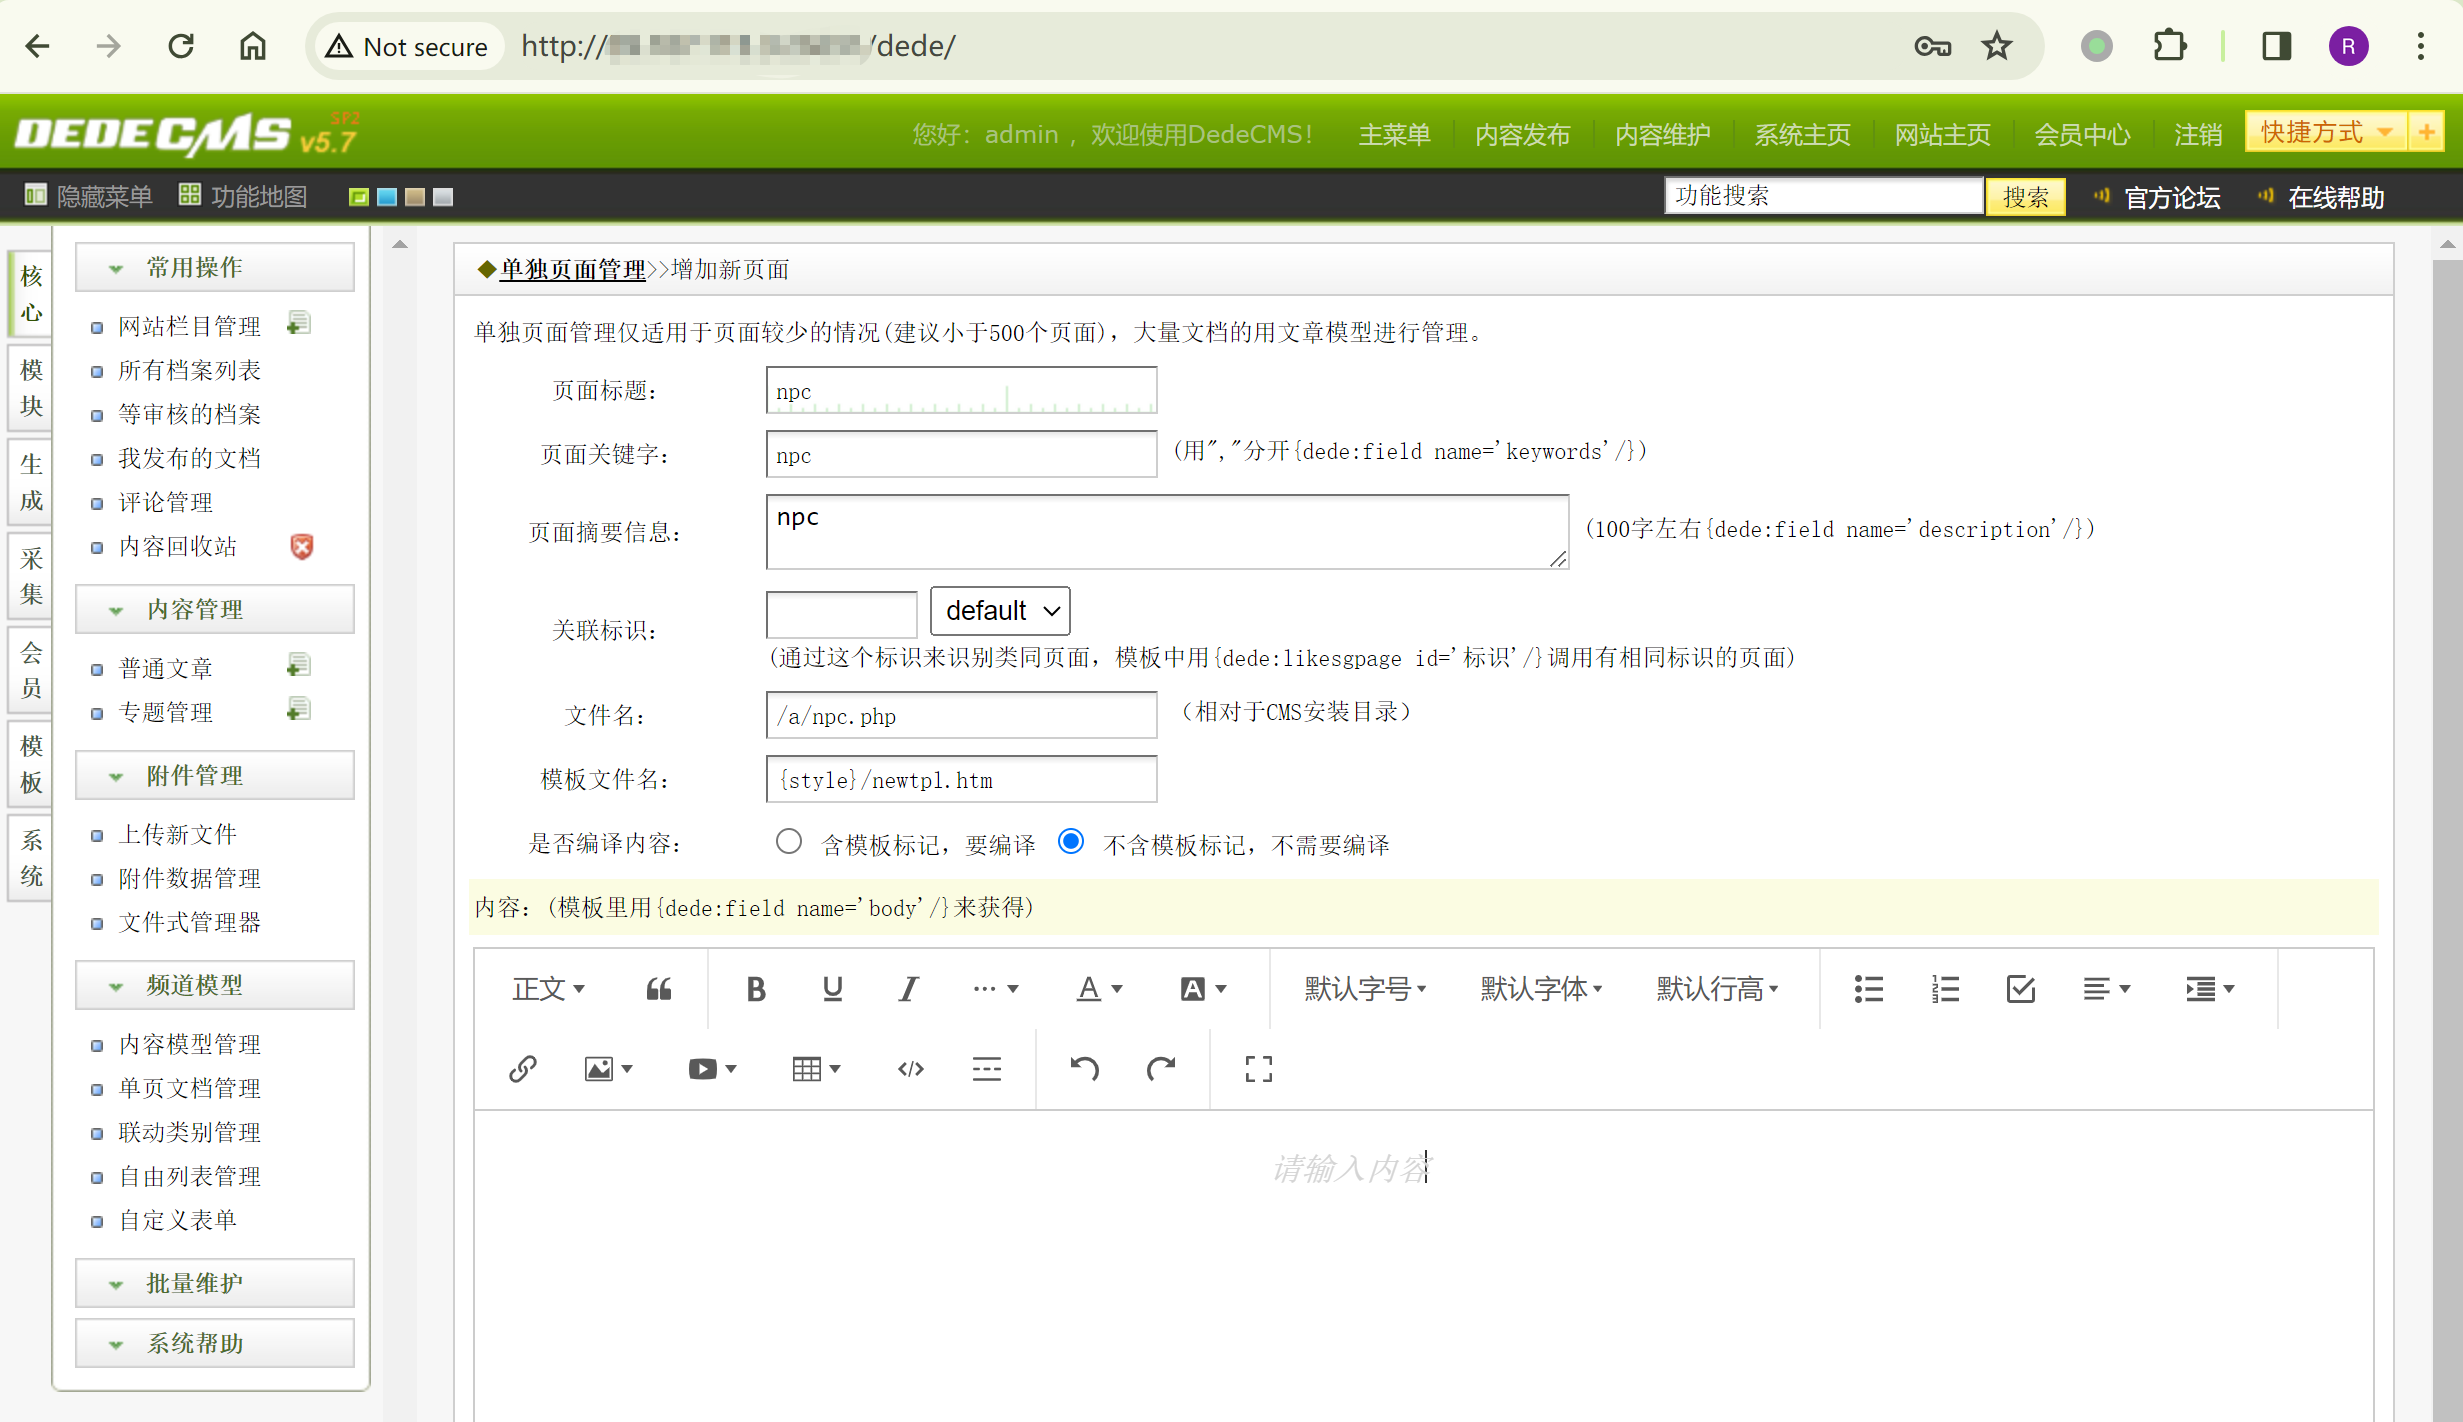Switch to the 模块 side tab
This screenshot has height=1422, width=2463.
(x=31, y=388)
